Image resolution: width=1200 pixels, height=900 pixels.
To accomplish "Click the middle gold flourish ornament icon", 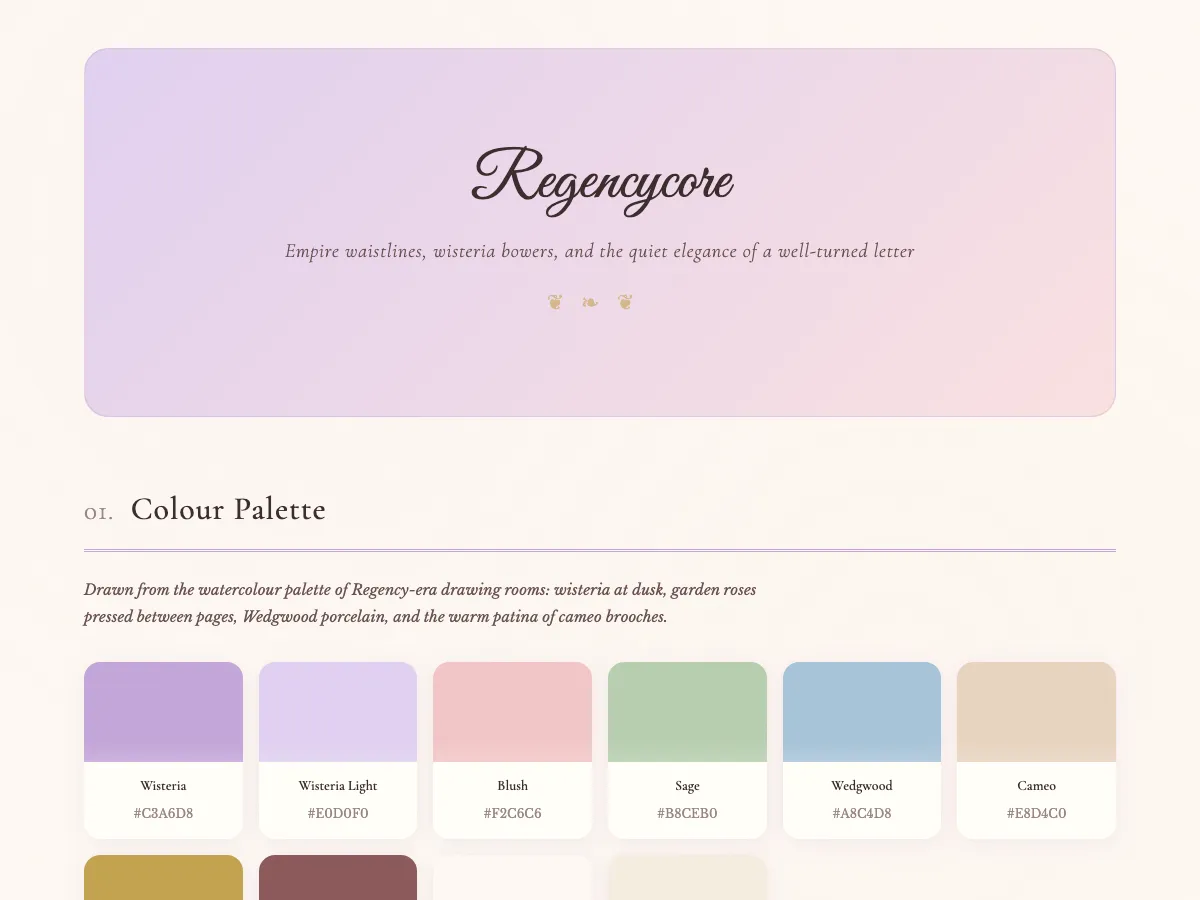I will click(590, 301).
